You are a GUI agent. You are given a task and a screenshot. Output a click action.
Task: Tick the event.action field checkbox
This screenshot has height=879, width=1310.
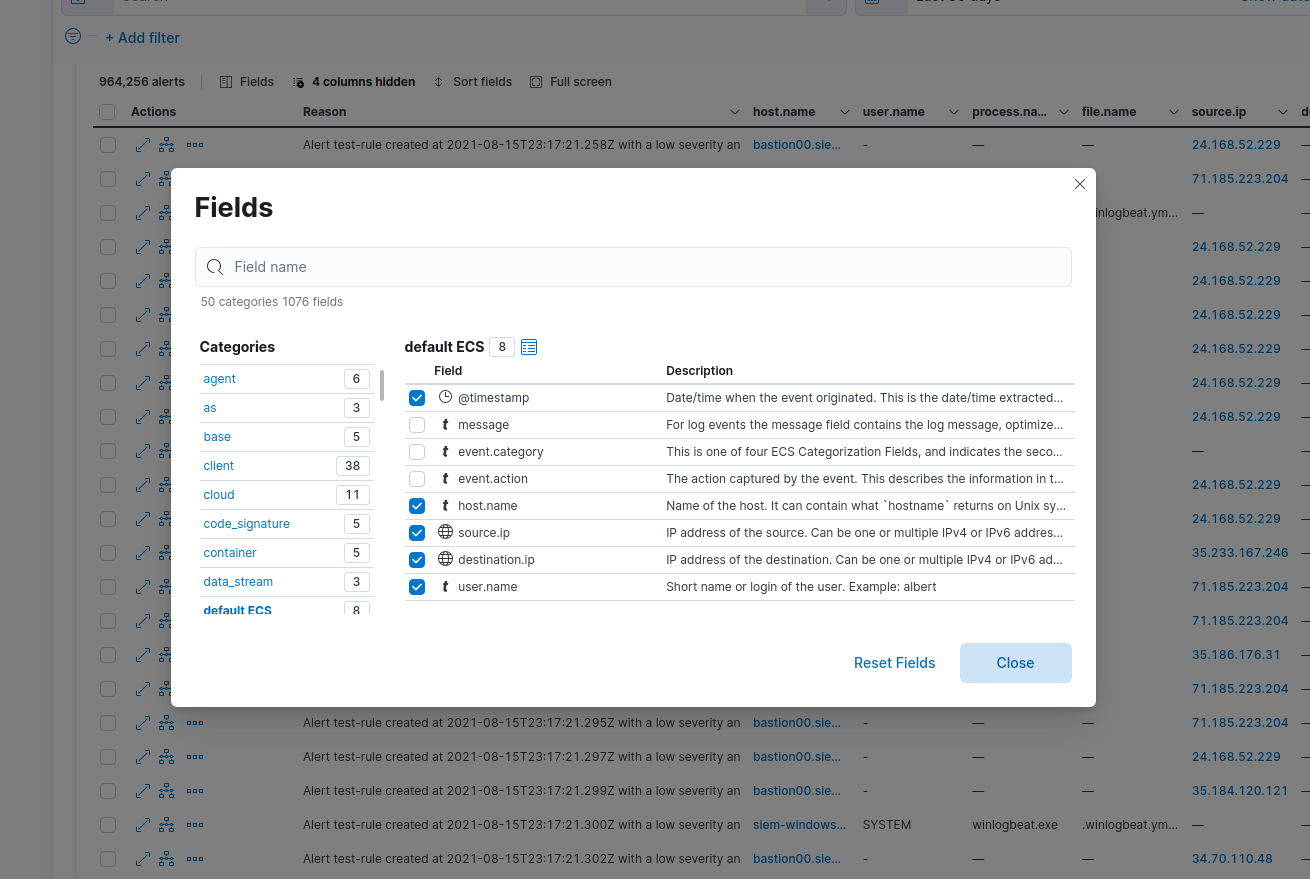click(417, 479)
